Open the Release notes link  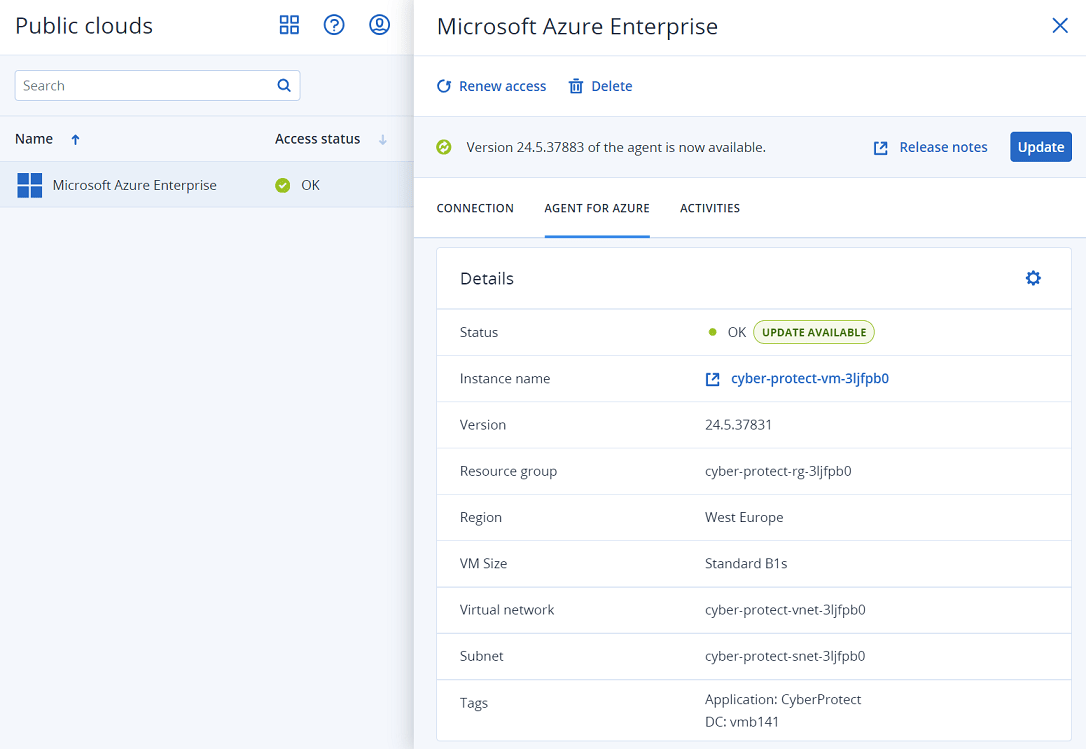pos(931,147)
